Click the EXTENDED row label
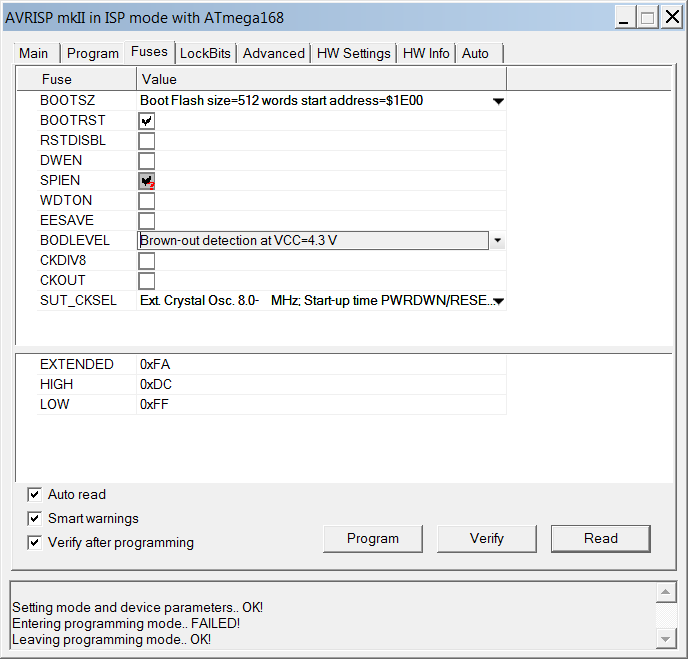688x659 pixels. click(77, 365)
